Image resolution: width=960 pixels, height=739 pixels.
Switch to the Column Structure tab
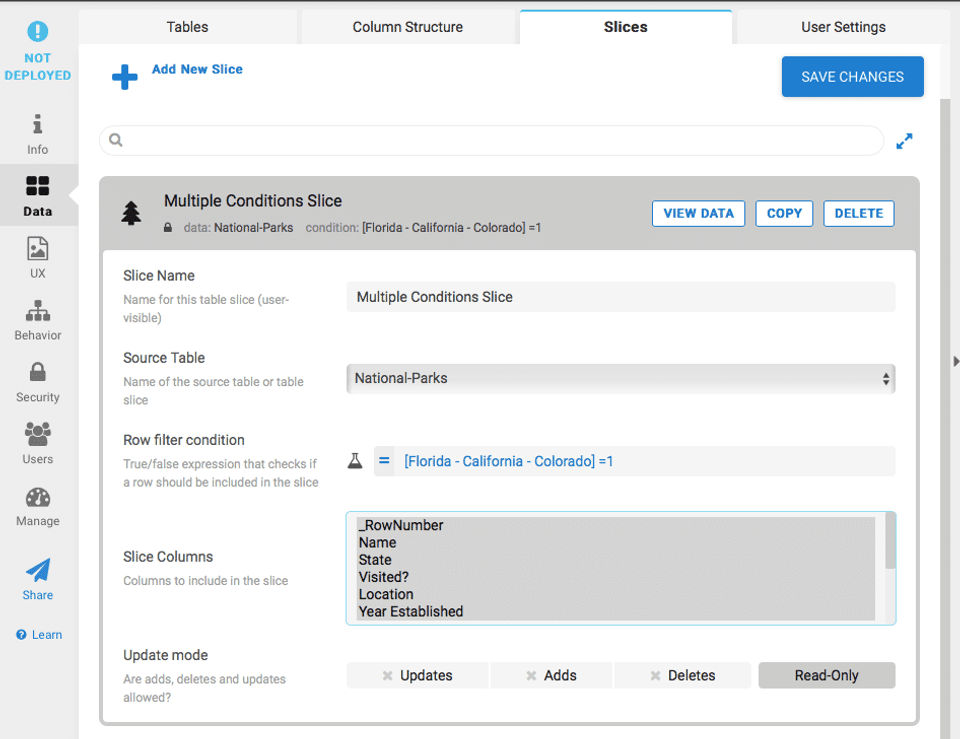pos(407,27)
